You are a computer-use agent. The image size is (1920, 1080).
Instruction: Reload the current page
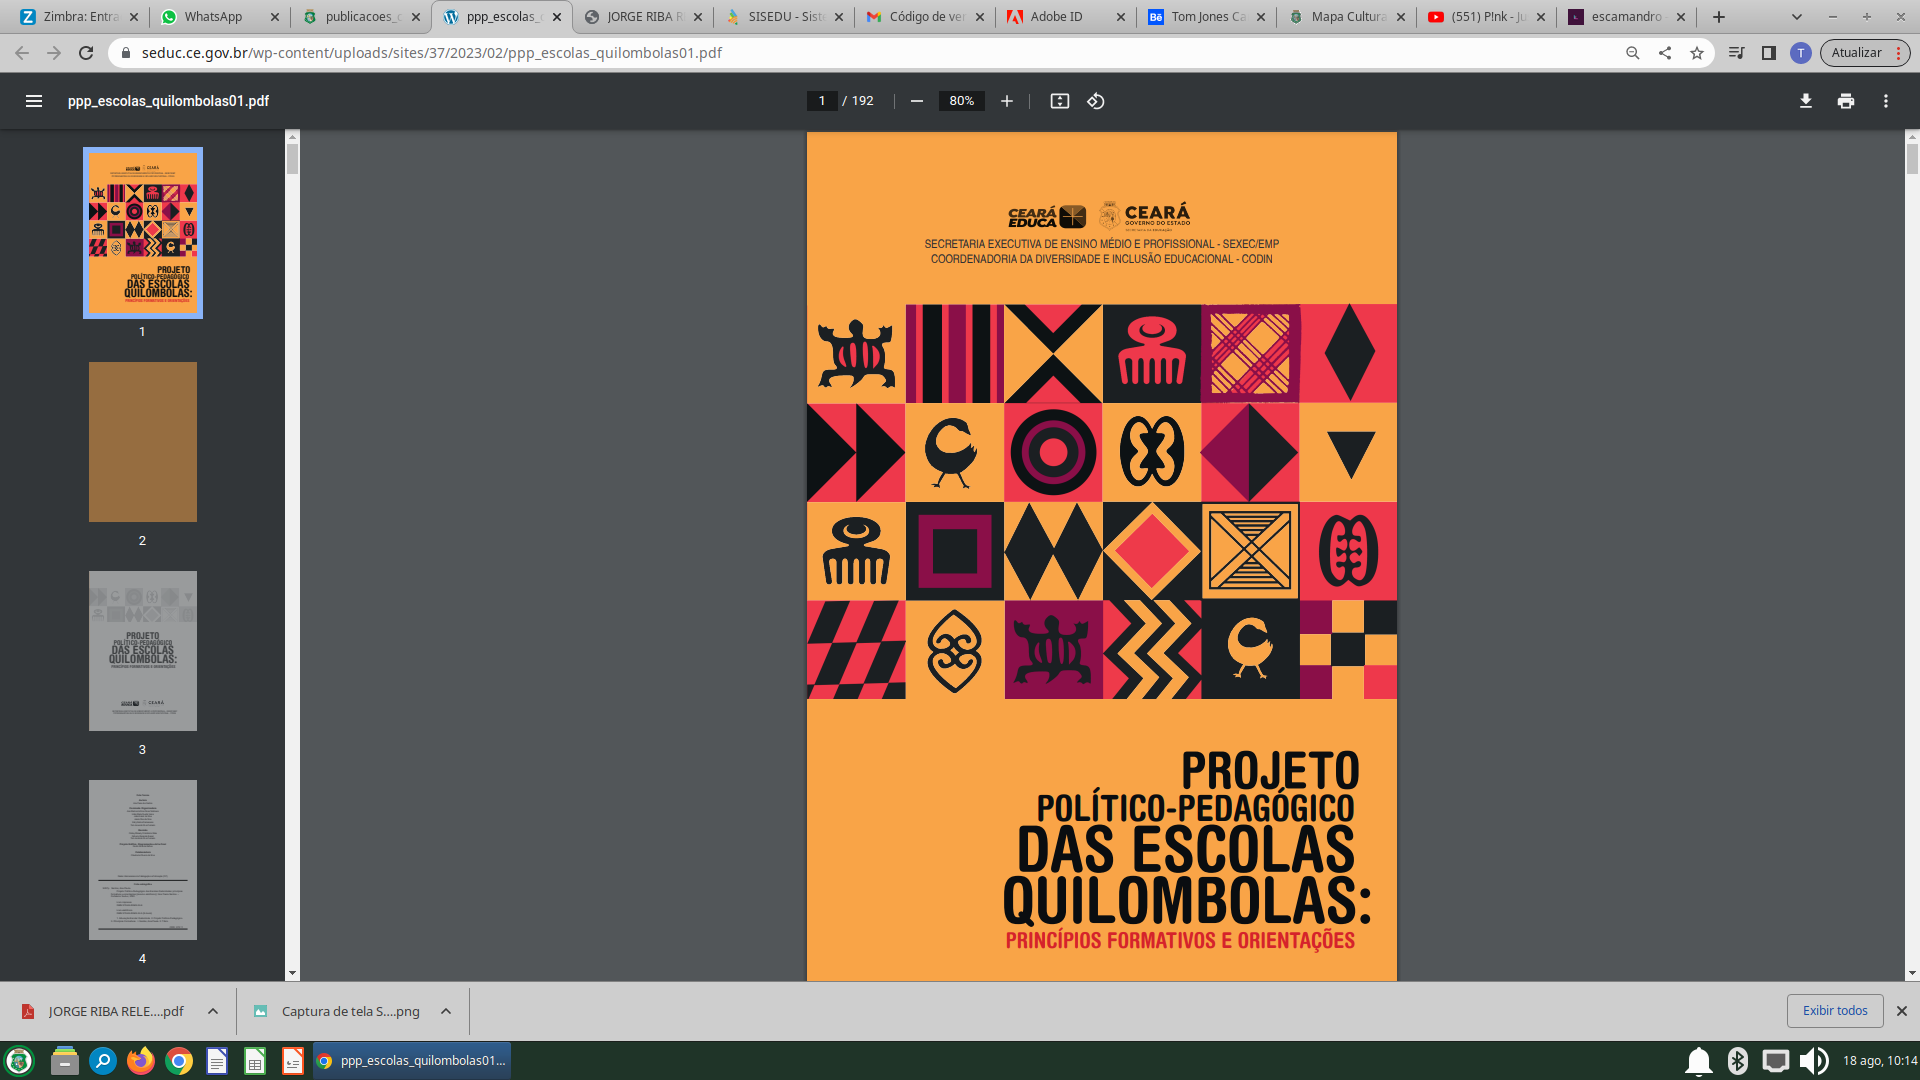click(x=86, y=53)
